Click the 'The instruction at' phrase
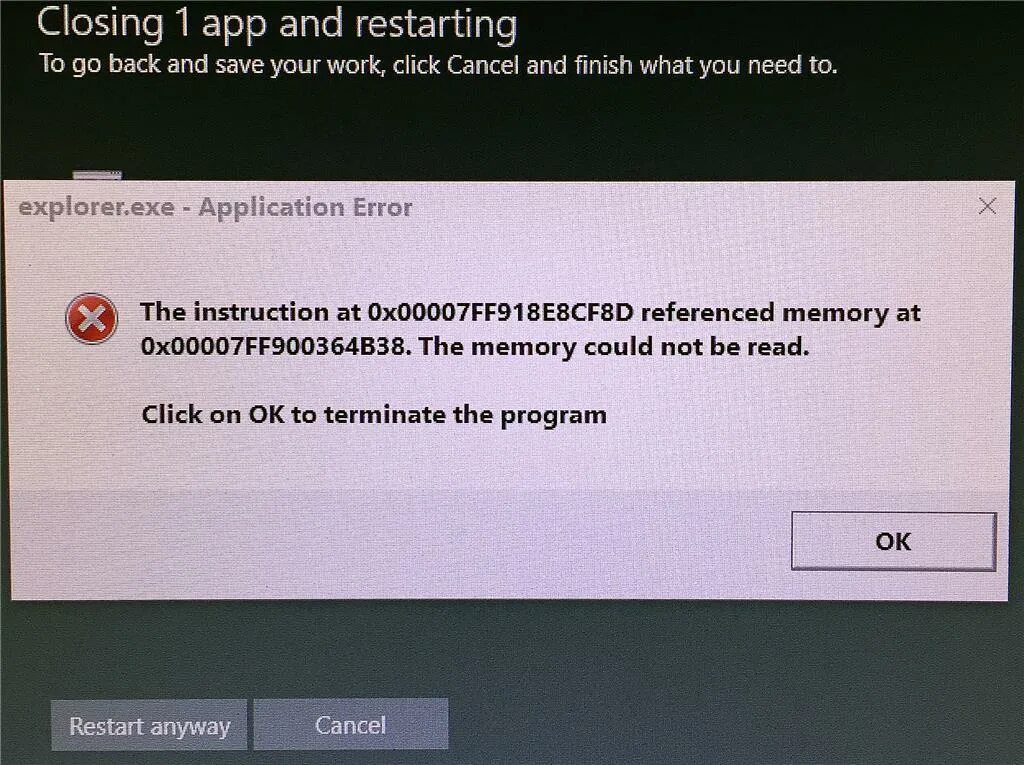 250,312
